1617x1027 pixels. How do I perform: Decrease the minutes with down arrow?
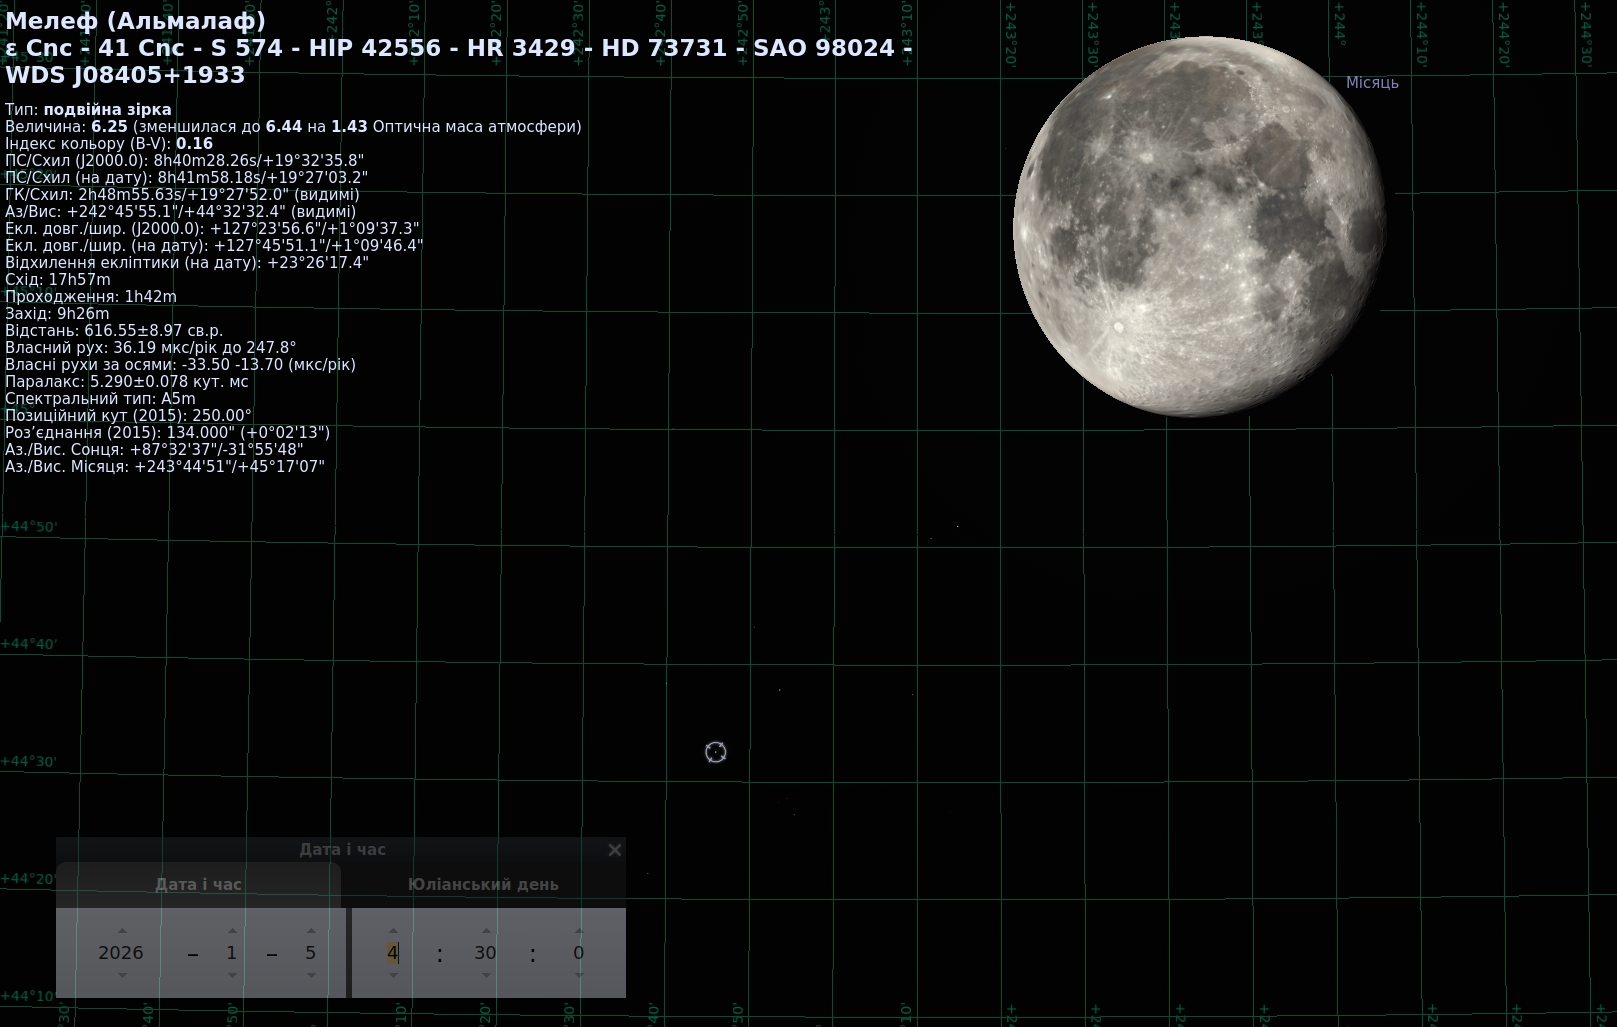point(486,975)
